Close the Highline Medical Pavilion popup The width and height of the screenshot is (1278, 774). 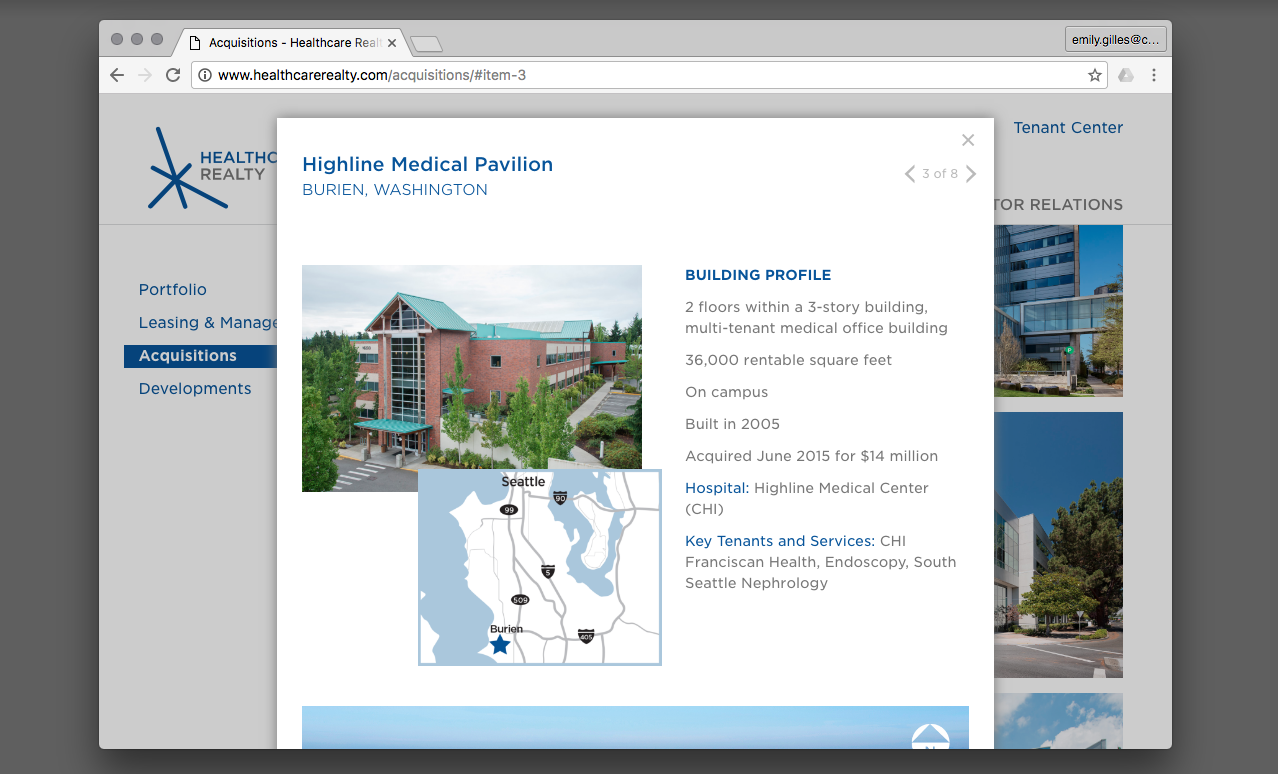[967, 141]
